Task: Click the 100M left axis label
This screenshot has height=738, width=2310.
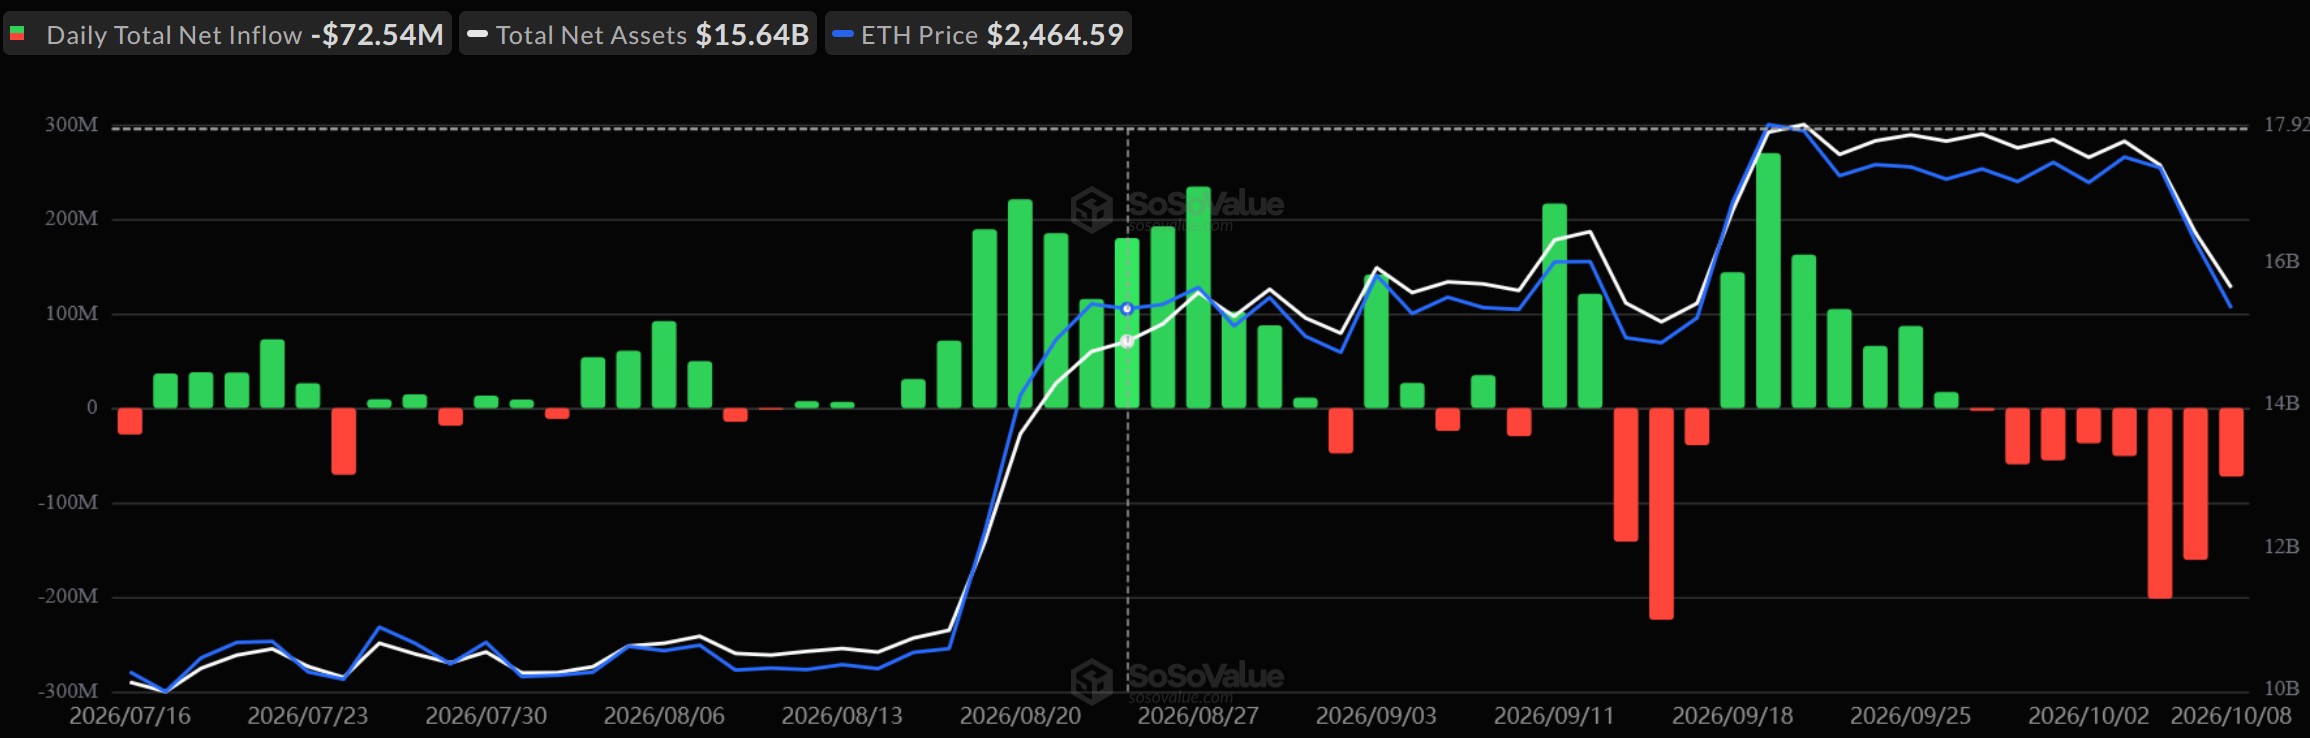Action: [x=72, y=314]
